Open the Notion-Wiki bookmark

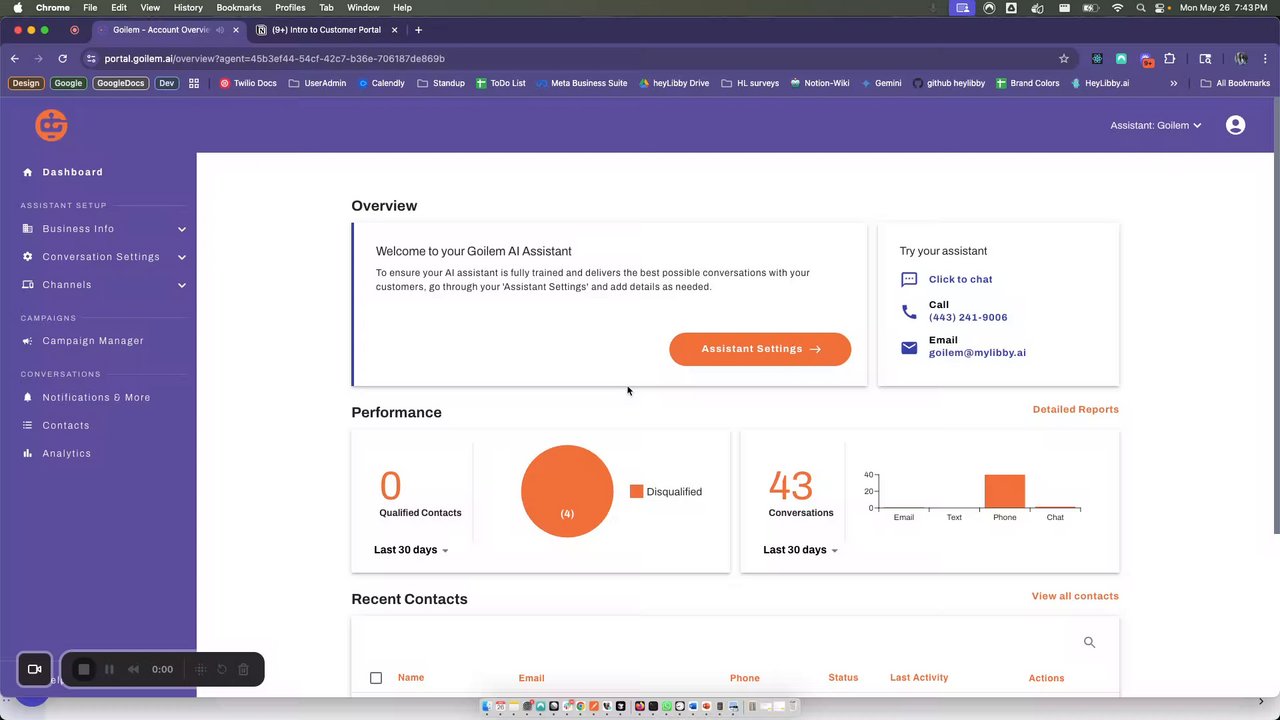point(820,83)
